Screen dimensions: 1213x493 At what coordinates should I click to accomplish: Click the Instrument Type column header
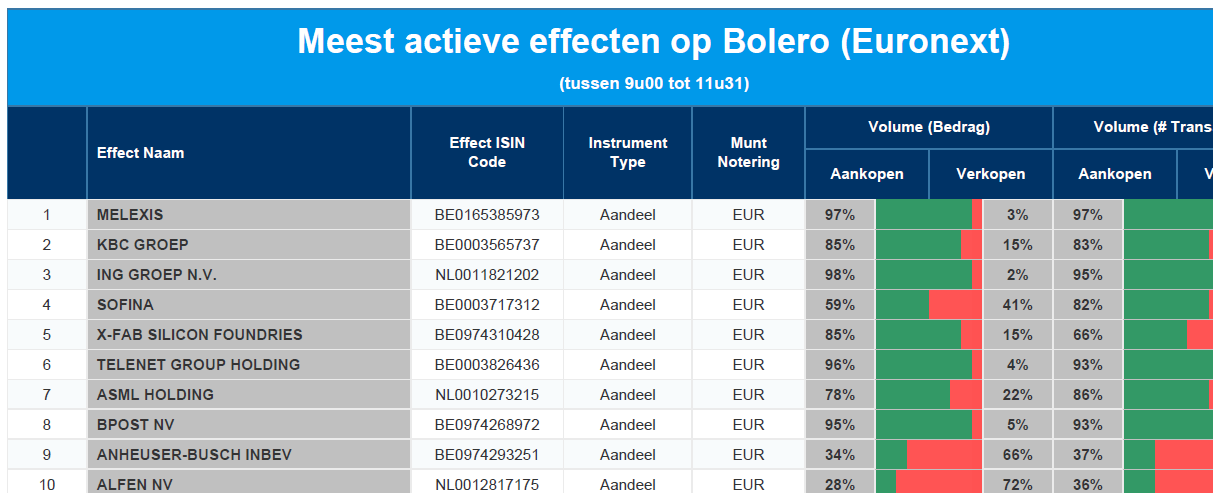pyautogui.click(x=627, y=153)
